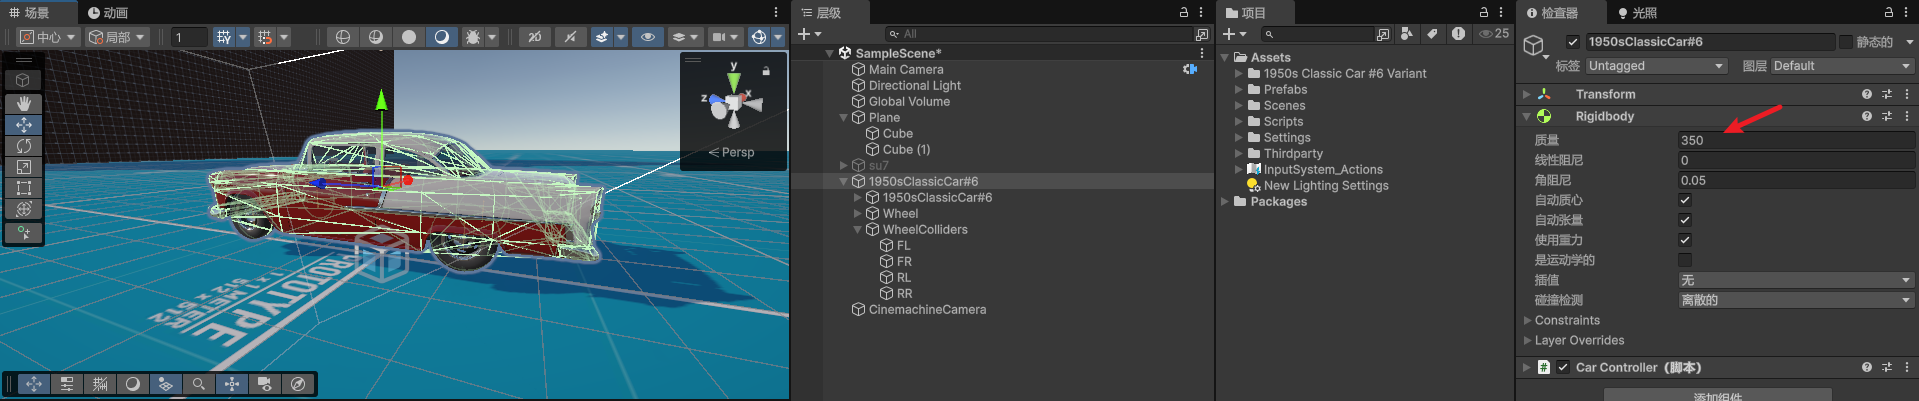Screen dimensions: 1919x401
Task: Open Car Controller preset settings icon
Action: click(1887, 367)
